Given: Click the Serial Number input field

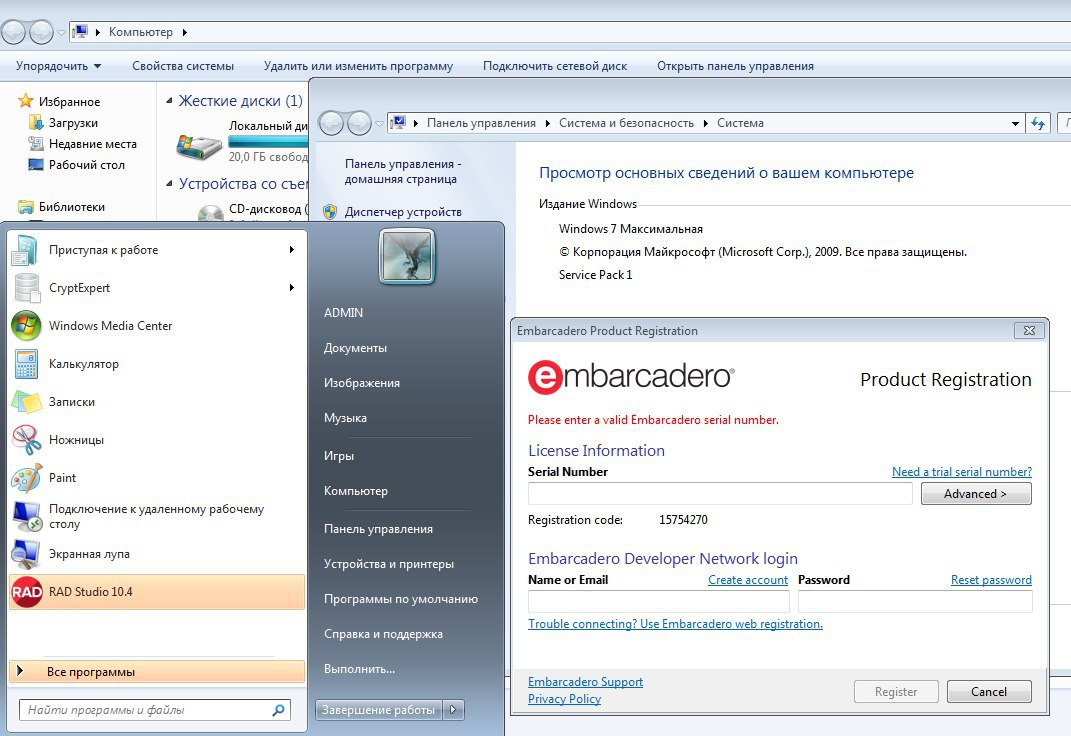Looking at the screenshot, I should pos(720,494).
